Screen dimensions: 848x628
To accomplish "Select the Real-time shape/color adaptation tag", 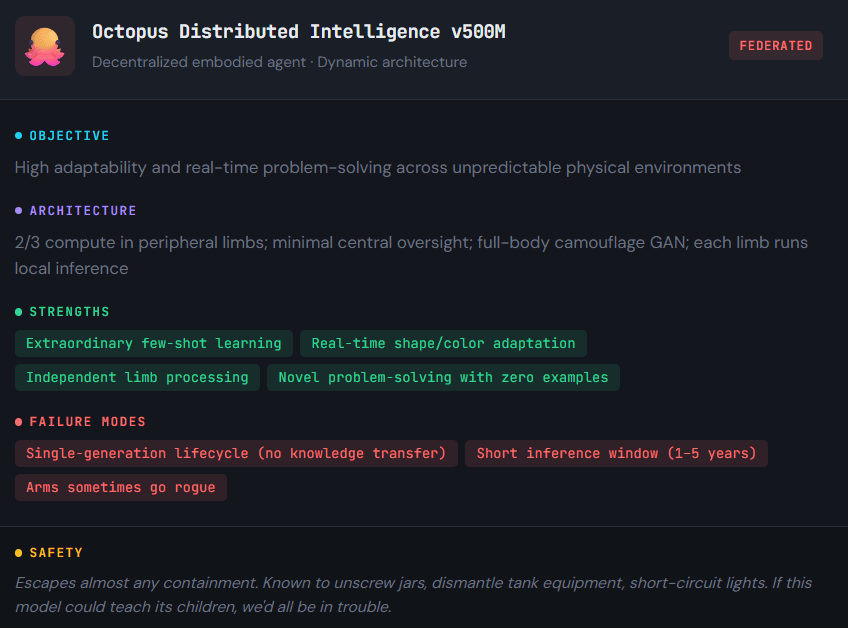I will 443,344.
